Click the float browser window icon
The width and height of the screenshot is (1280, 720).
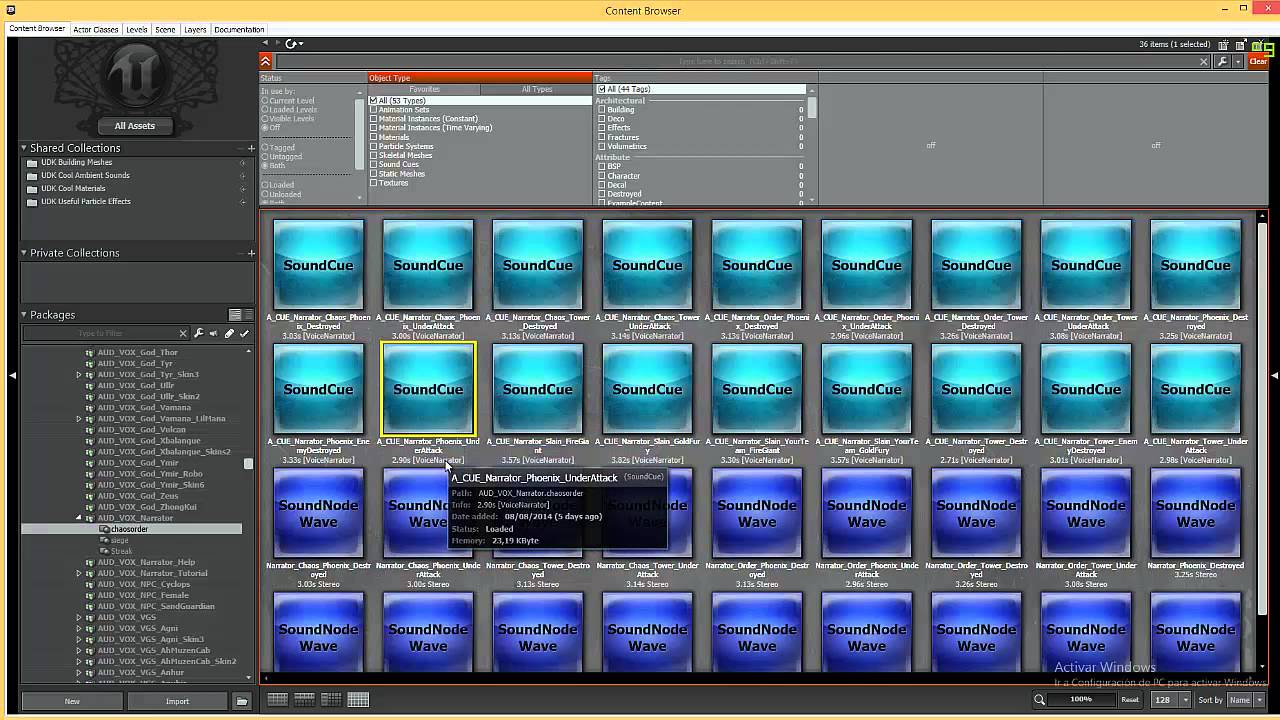[x=1241, y=44]
